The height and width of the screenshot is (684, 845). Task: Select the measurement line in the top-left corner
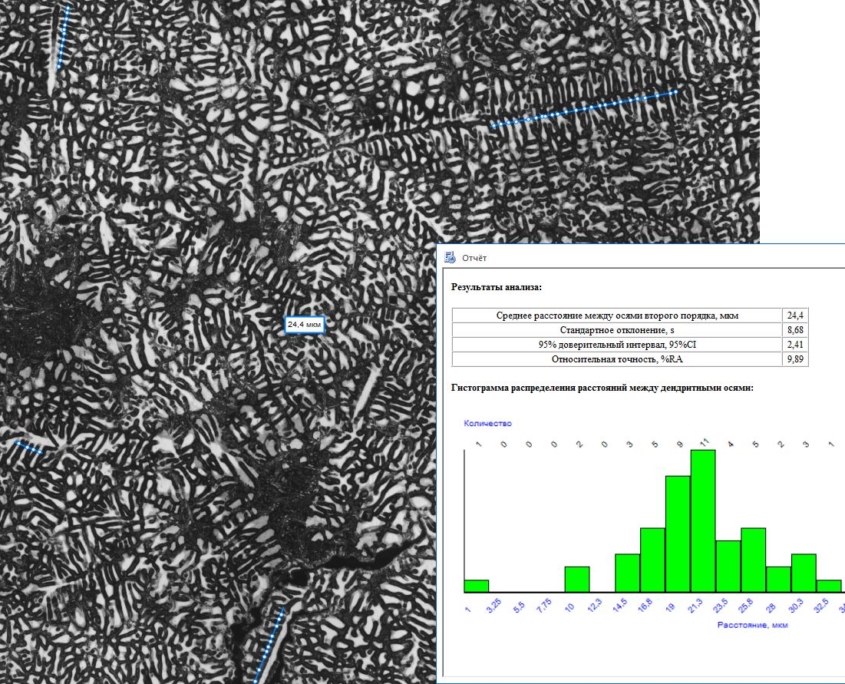[64, 37]
